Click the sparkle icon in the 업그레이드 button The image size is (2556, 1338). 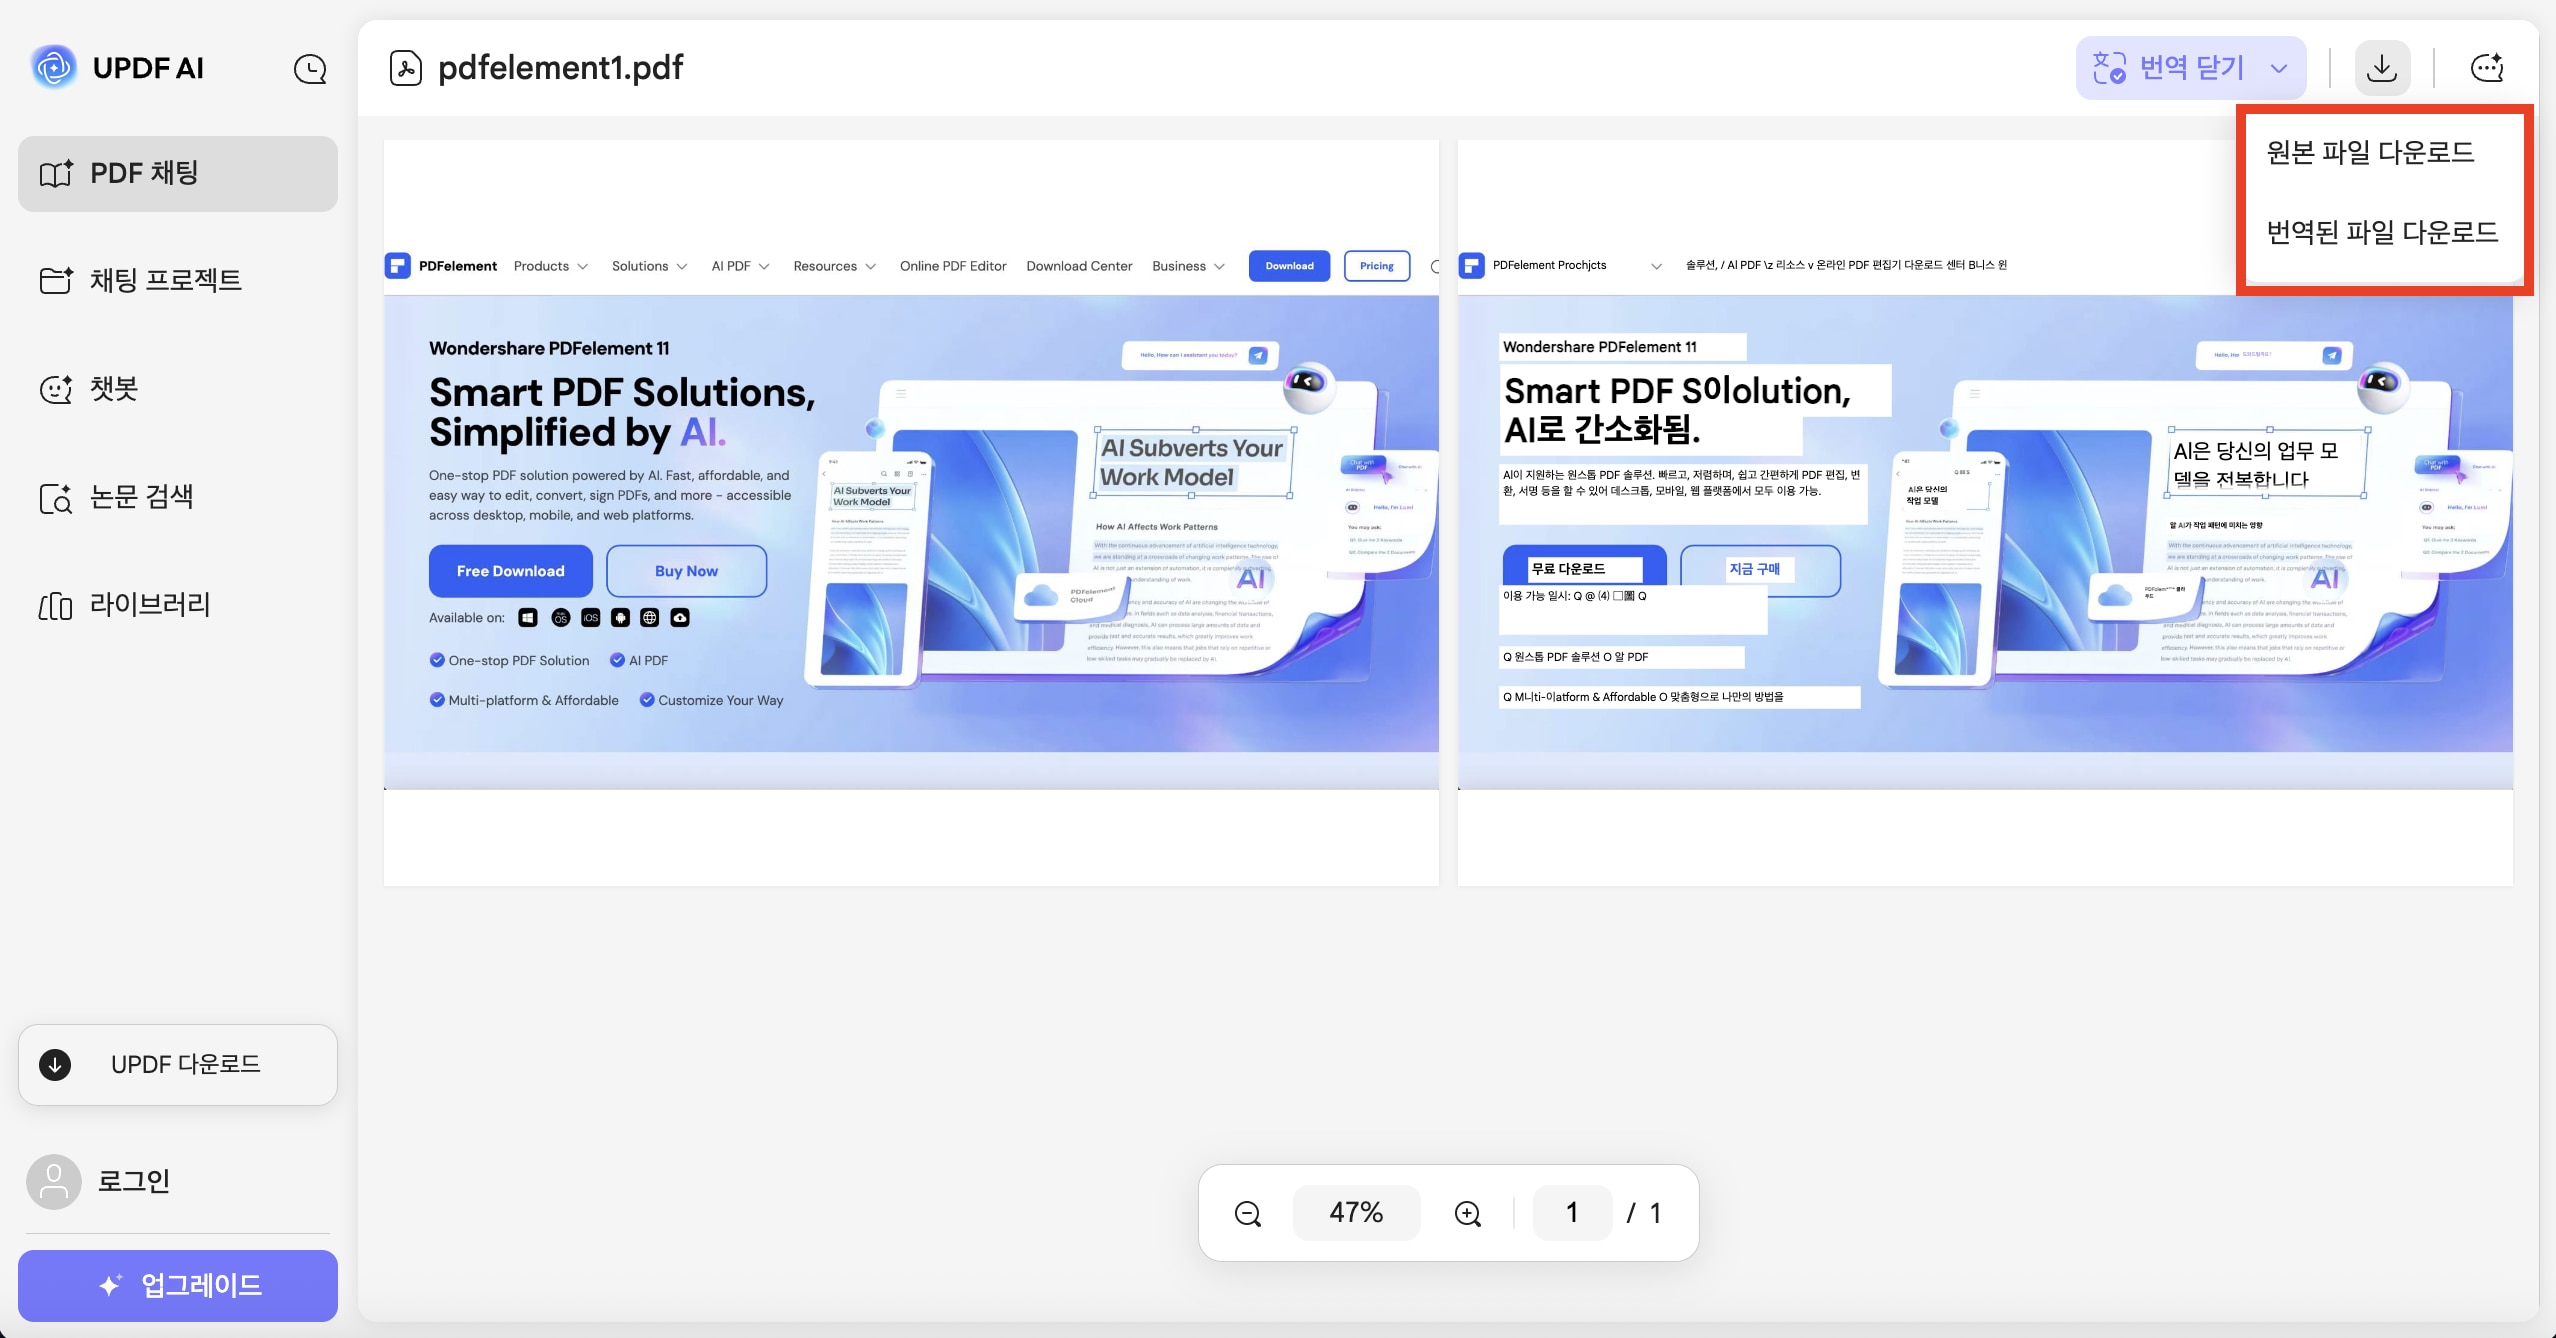[110, 1285]
